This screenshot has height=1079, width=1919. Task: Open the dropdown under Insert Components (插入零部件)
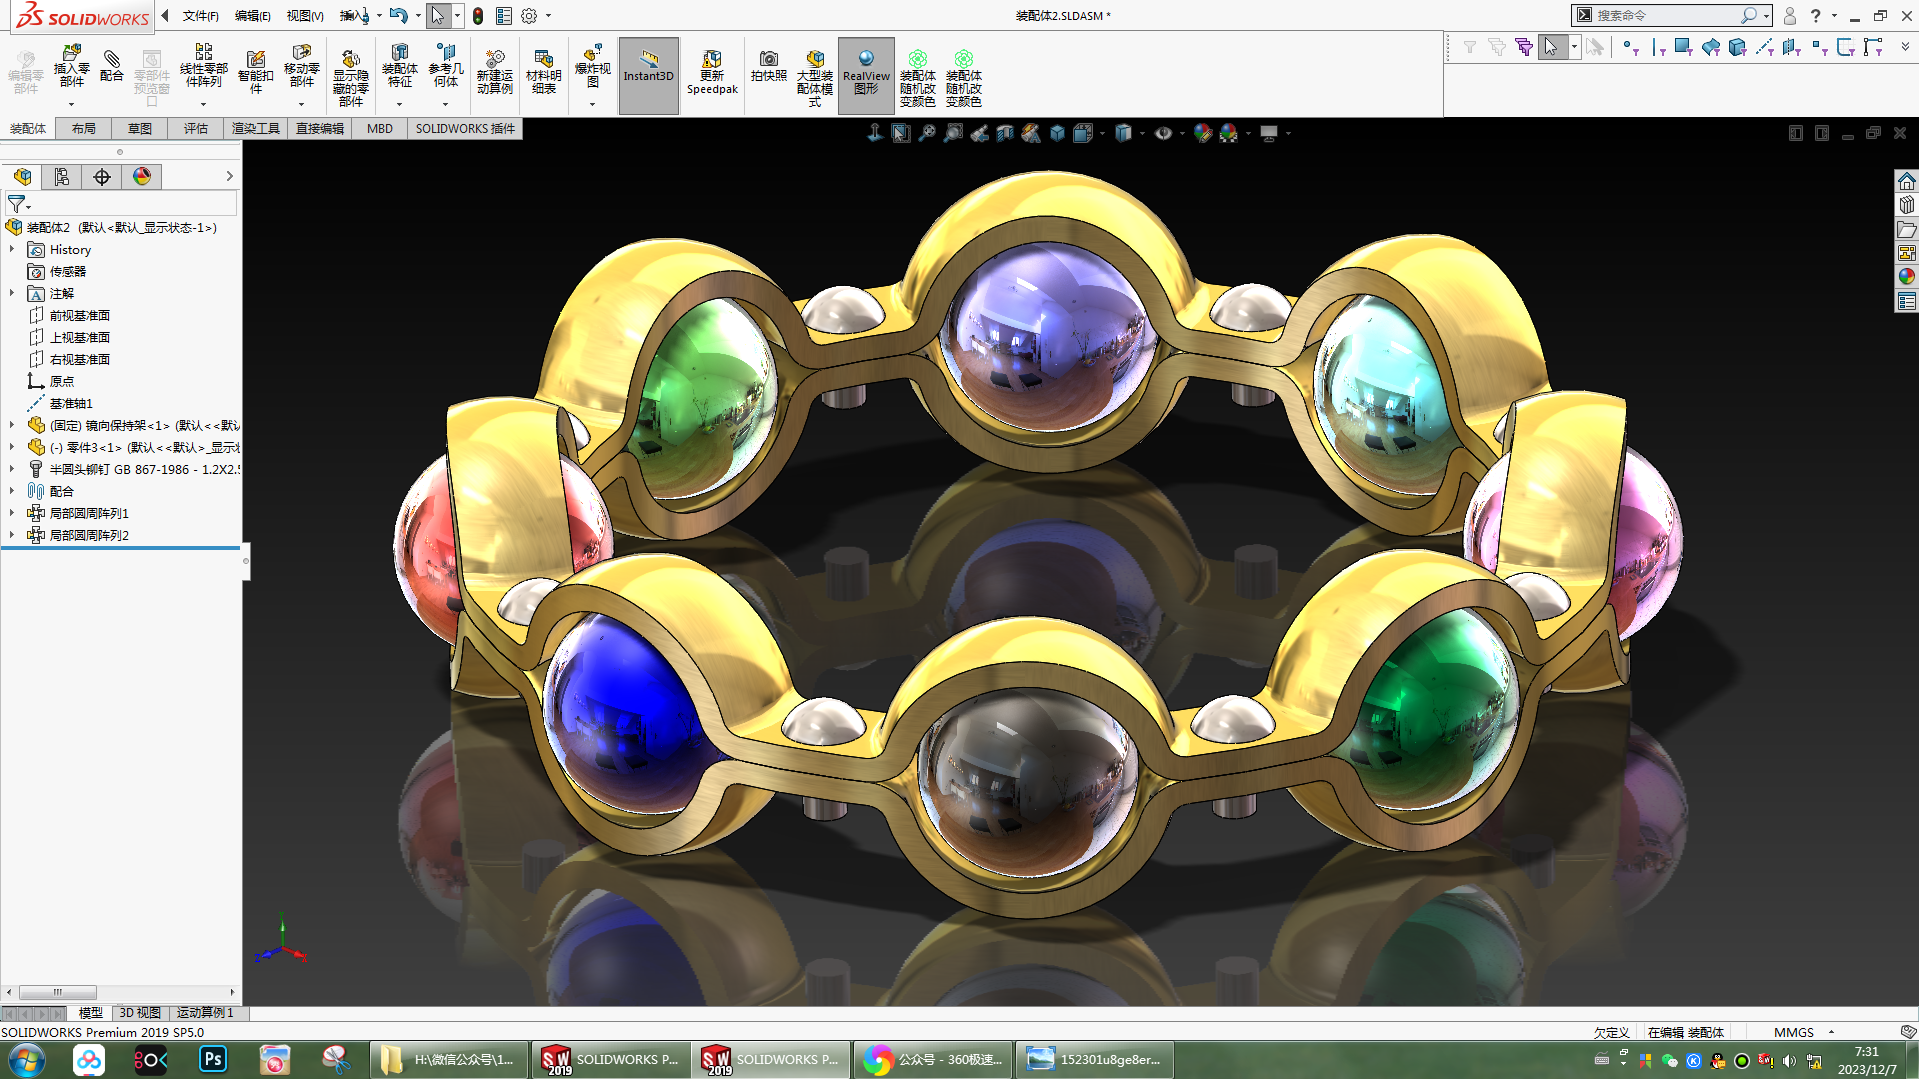click(71, 104)
